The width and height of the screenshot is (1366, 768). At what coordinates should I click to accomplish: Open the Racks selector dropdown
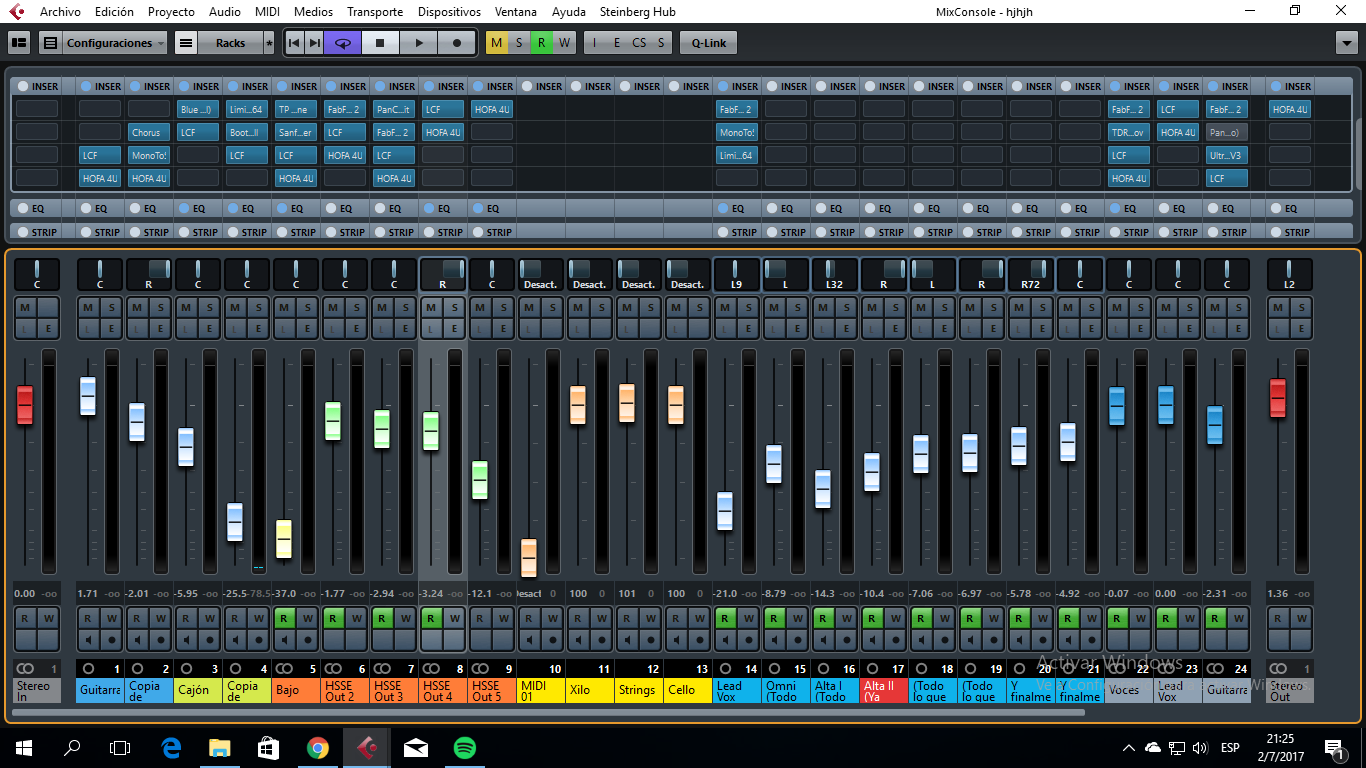coord(230,43)
